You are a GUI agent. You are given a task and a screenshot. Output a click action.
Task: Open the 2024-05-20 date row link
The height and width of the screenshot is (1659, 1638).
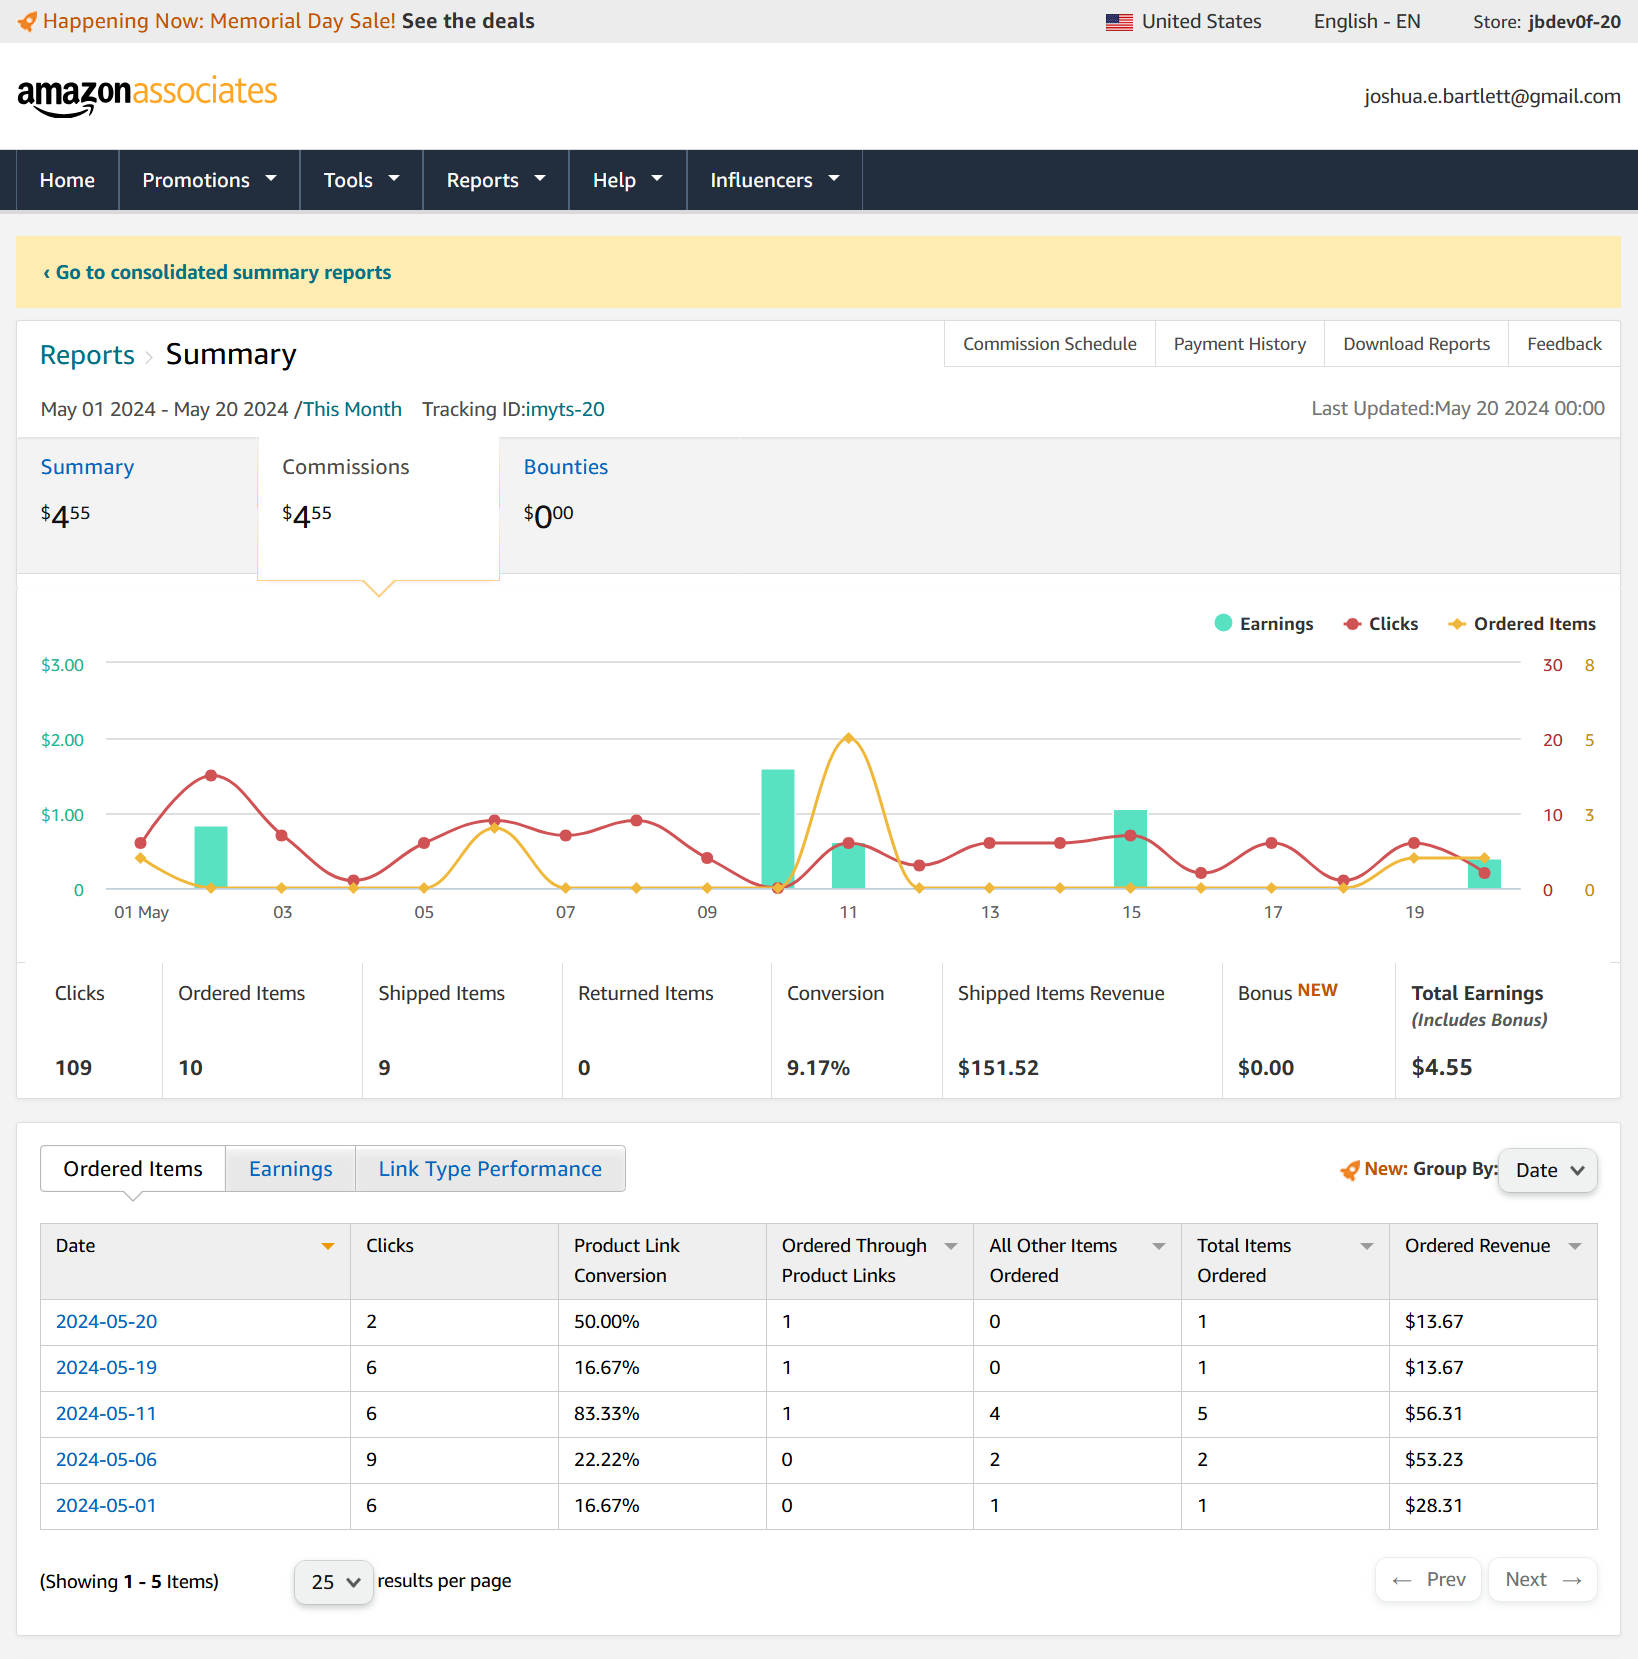coord(106,1322)
